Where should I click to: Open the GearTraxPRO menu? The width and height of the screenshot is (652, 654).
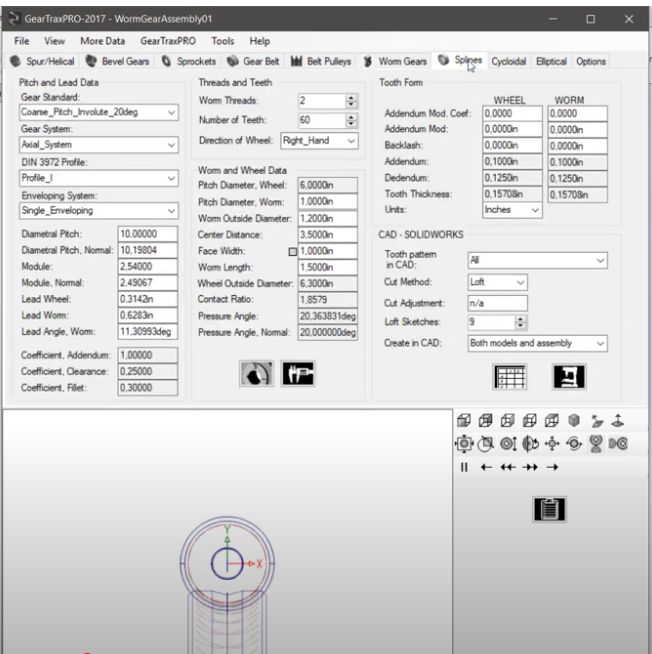pyautogui.click(x=168, y=41)
